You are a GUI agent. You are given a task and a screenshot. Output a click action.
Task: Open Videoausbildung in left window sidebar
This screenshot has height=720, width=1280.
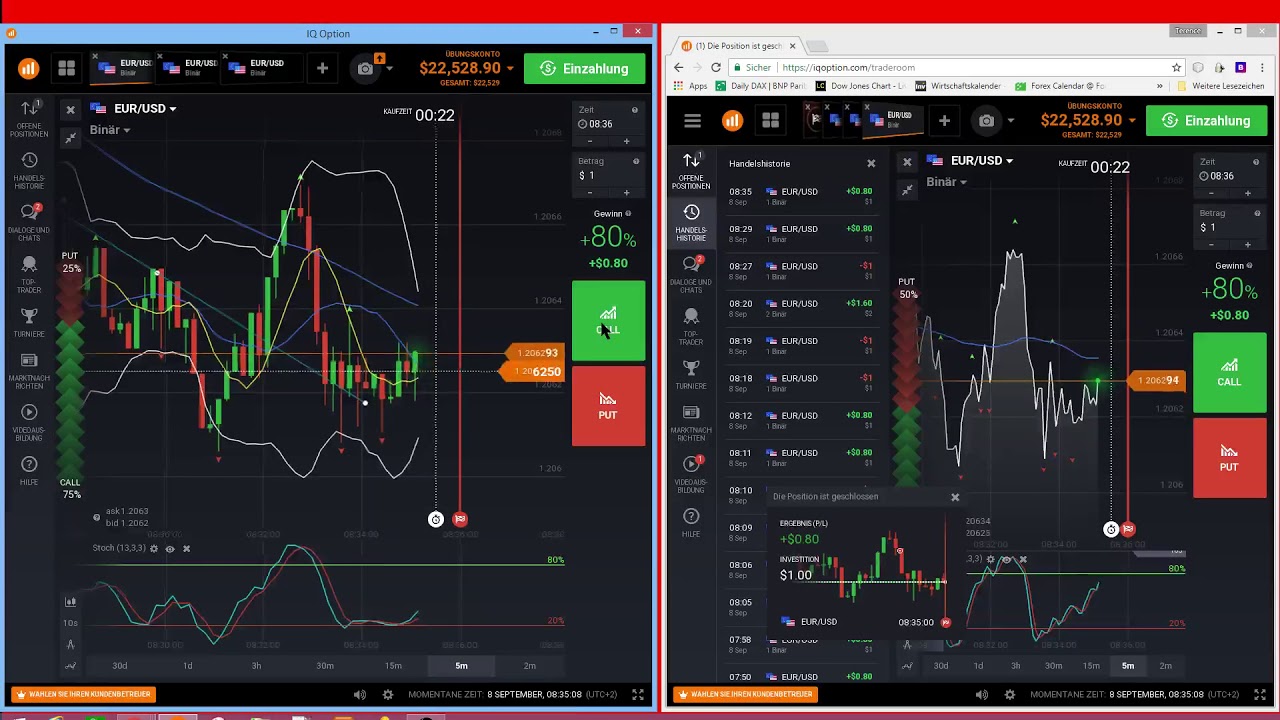click(29, 422)
